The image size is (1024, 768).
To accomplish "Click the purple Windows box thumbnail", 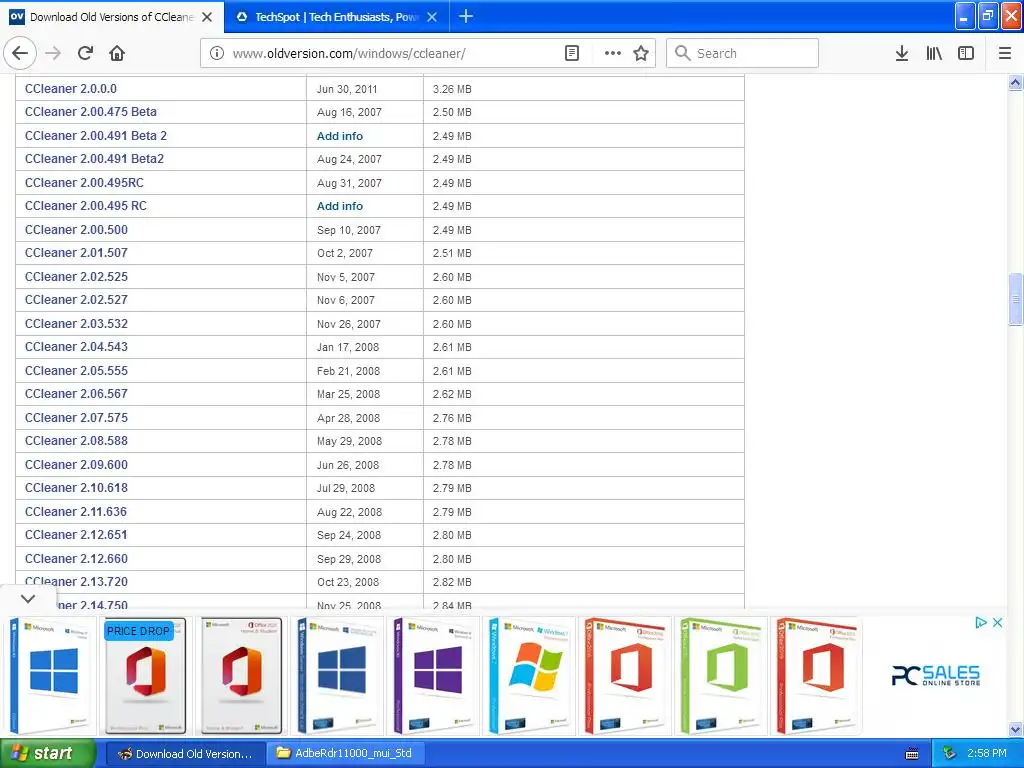I will (434, 676).
